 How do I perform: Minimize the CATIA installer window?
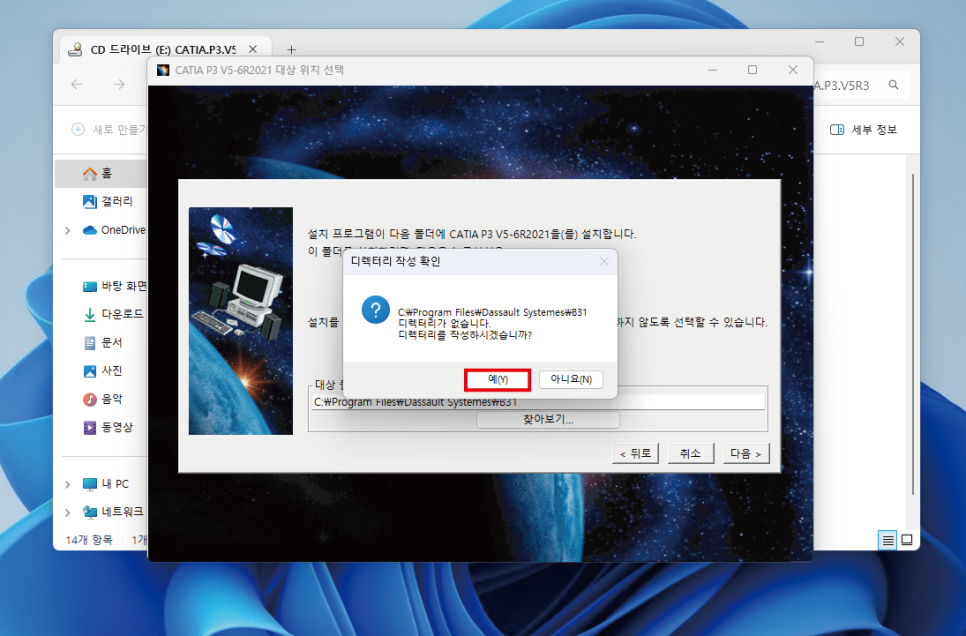coord(713,70)
